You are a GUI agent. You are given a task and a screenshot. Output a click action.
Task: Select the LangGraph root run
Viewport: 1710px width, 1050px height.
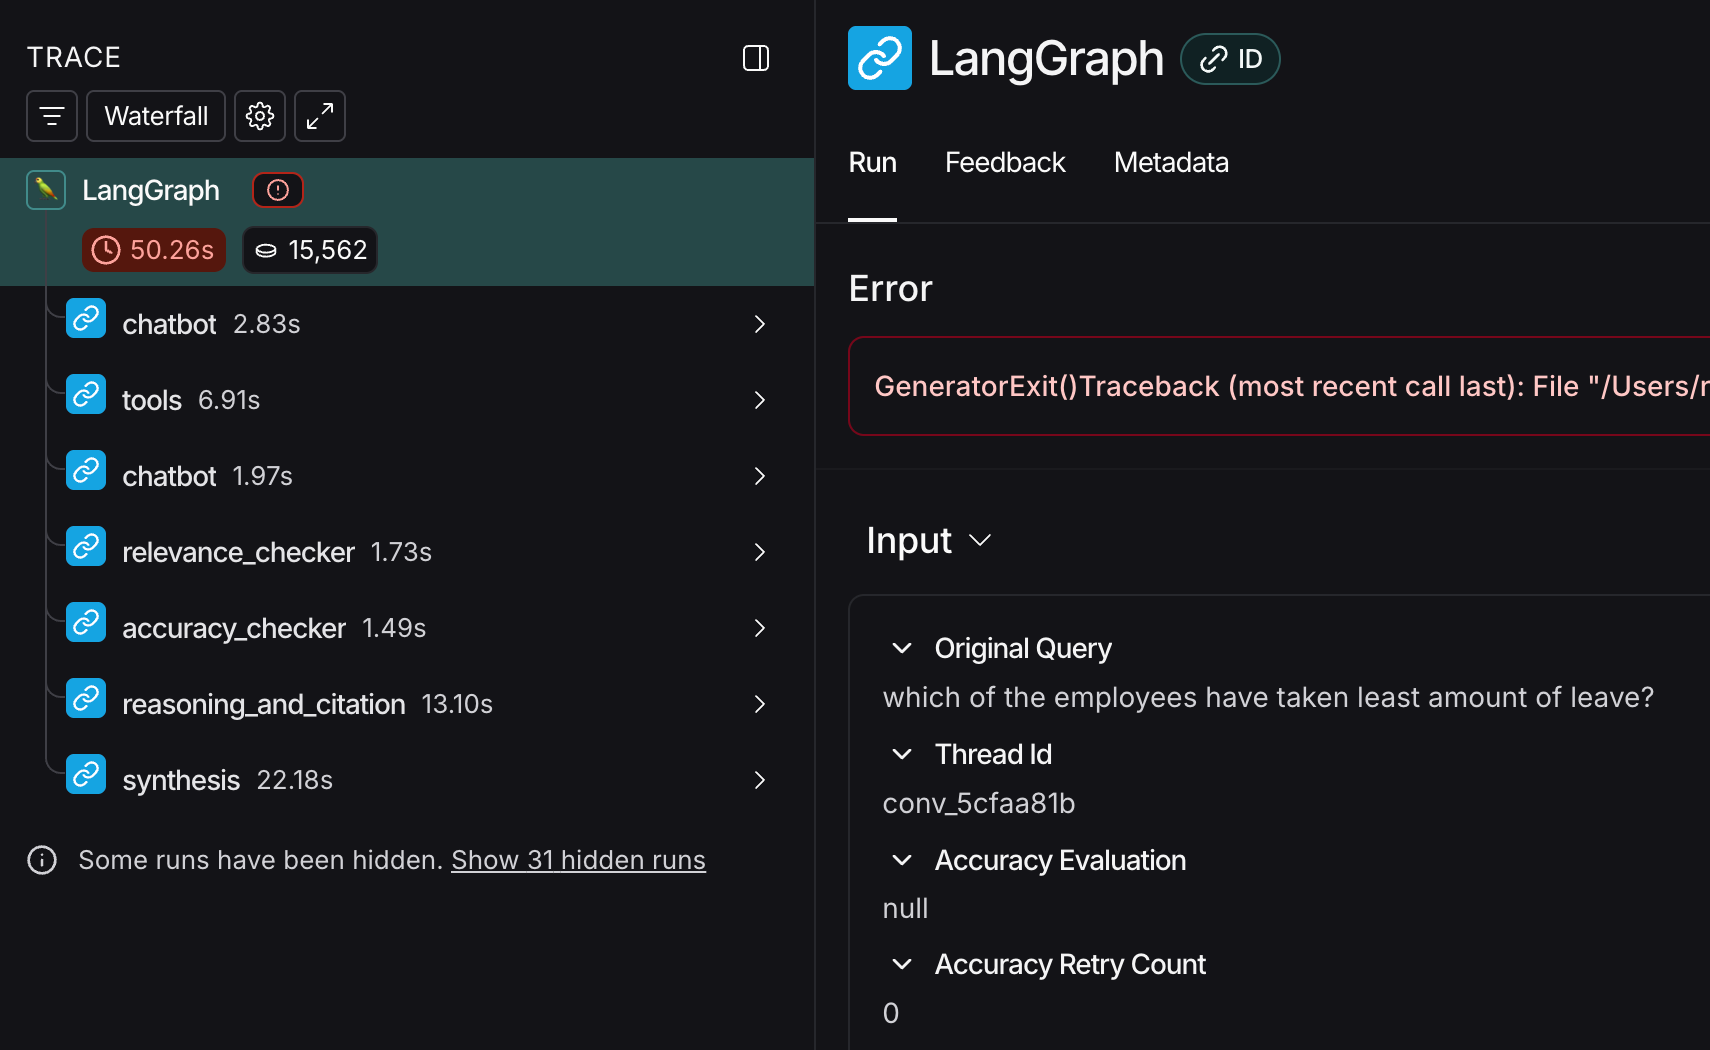[x=407, y=222]
